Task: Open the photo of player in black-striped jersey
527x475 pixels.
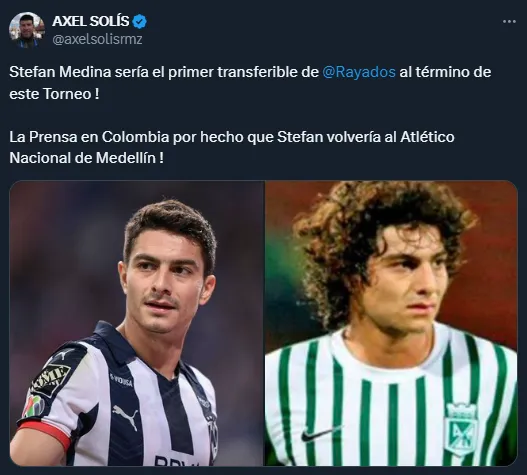Action: tap(136, 323)
